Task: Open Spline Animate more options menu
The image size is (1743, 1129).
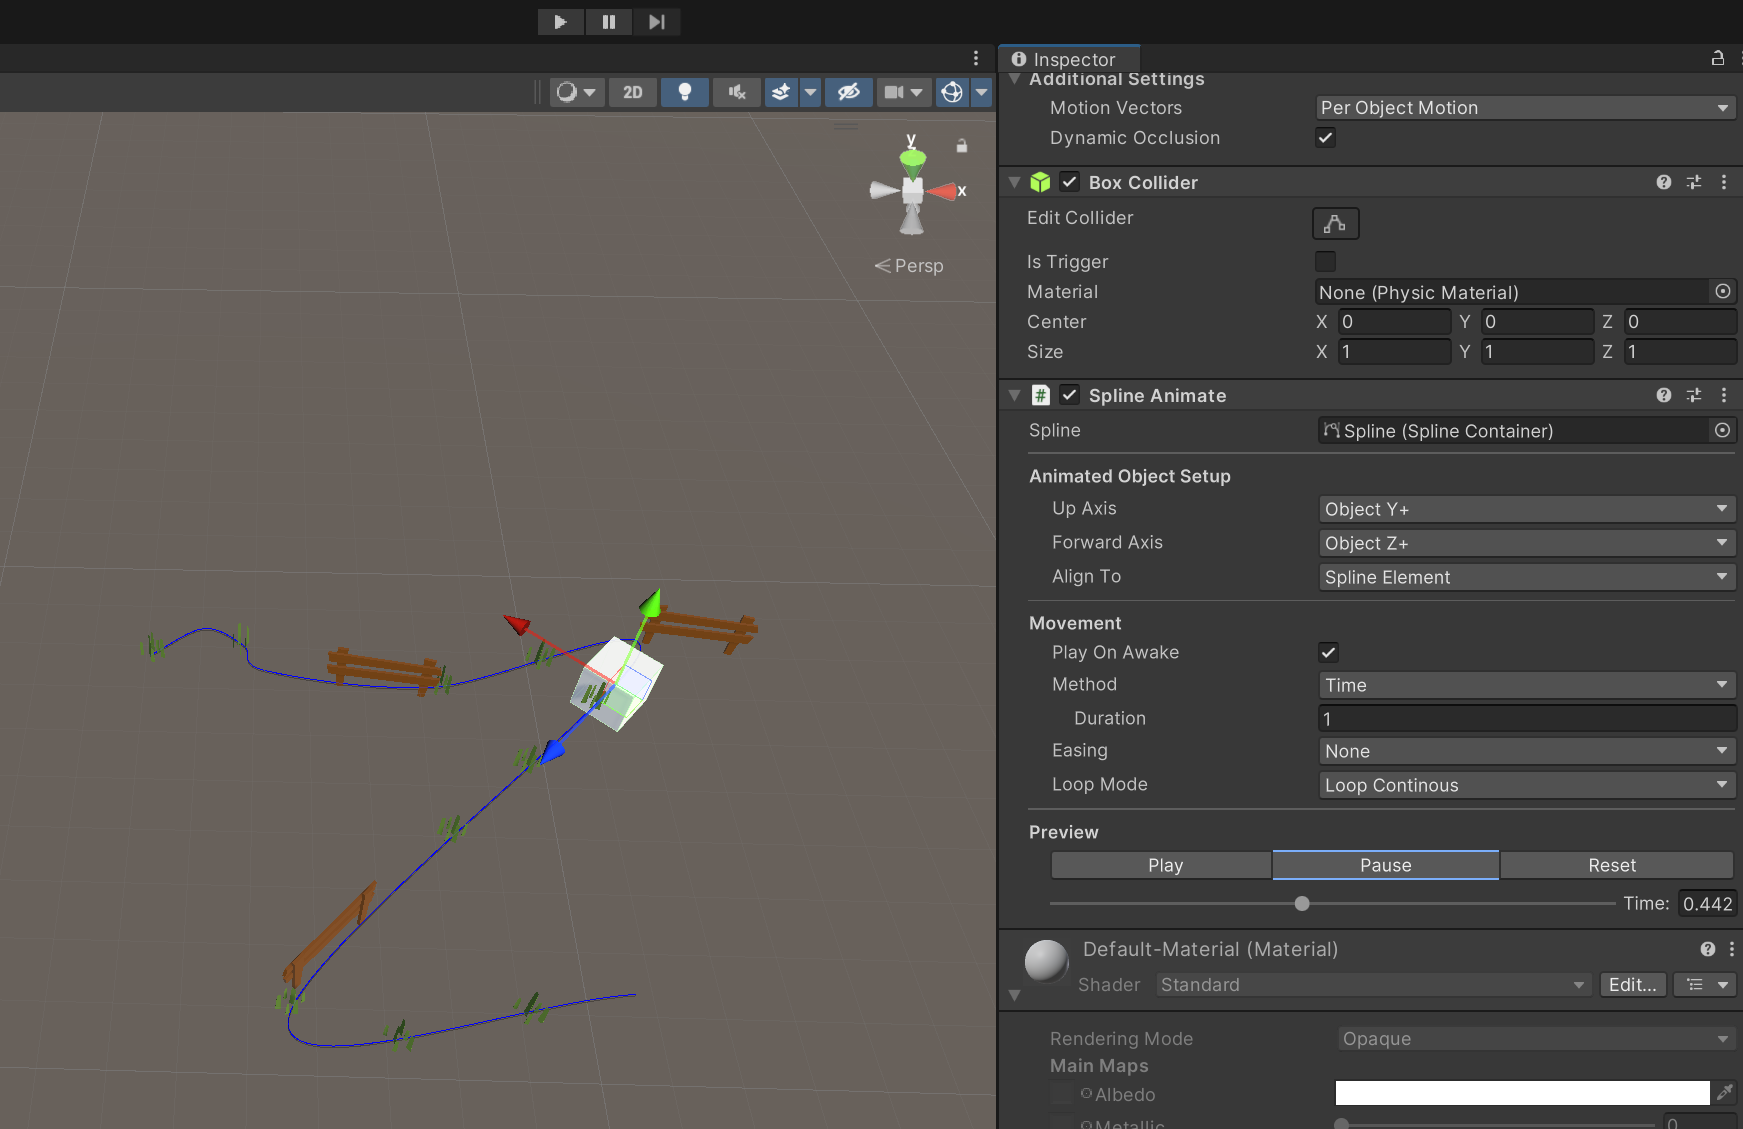Action: [x=1724, y=395]
